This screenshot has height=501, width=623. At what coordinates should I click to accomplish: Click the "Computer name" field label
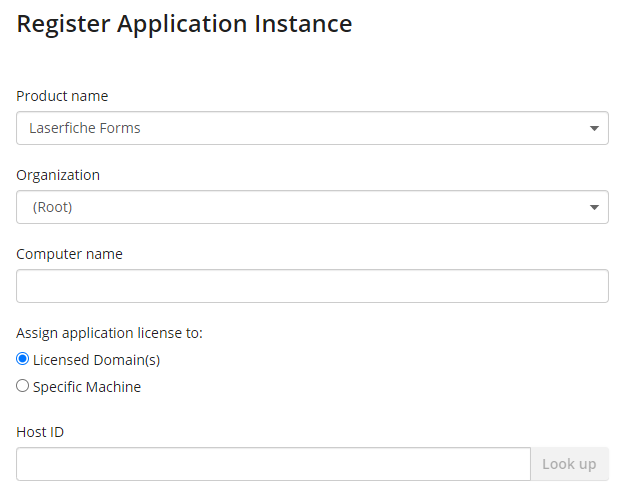[69, 254]
